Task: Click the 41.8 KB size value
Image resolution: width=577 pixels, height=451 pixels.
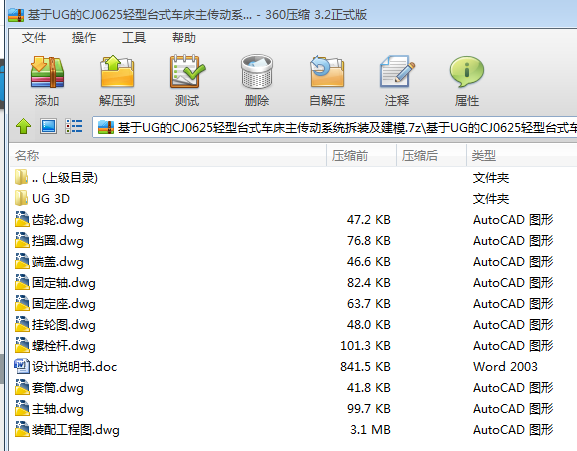Action: pyautogui.click(x=369, y=387)
